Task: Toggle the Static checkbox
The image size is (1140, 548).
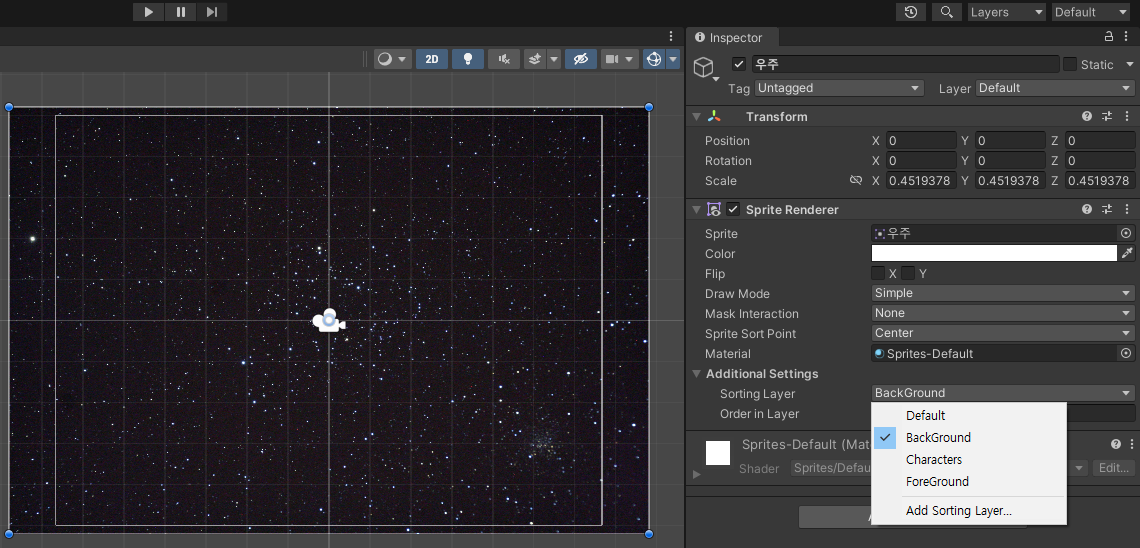Action: pyautogui.click(x=1069, y=64)
